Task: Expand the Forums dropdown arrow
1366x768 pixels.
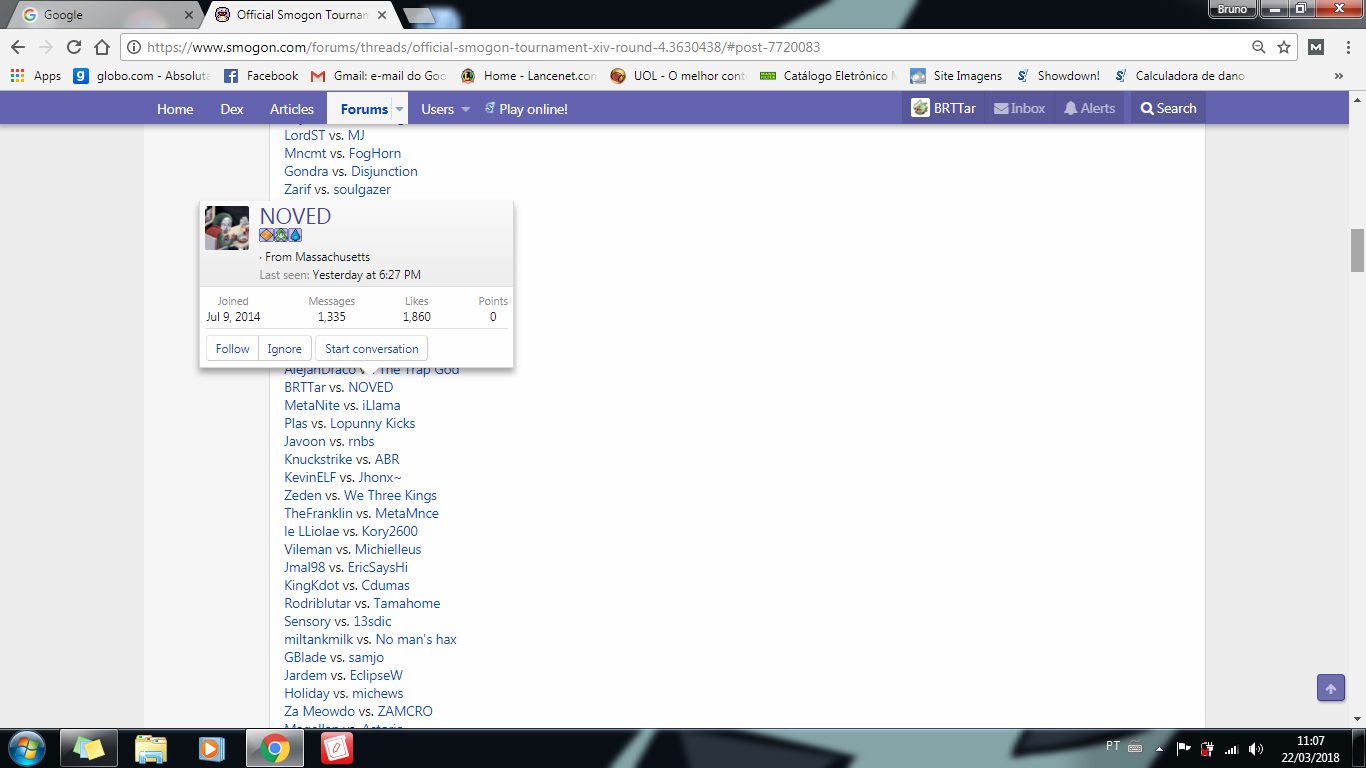Action: coord(399,109)
